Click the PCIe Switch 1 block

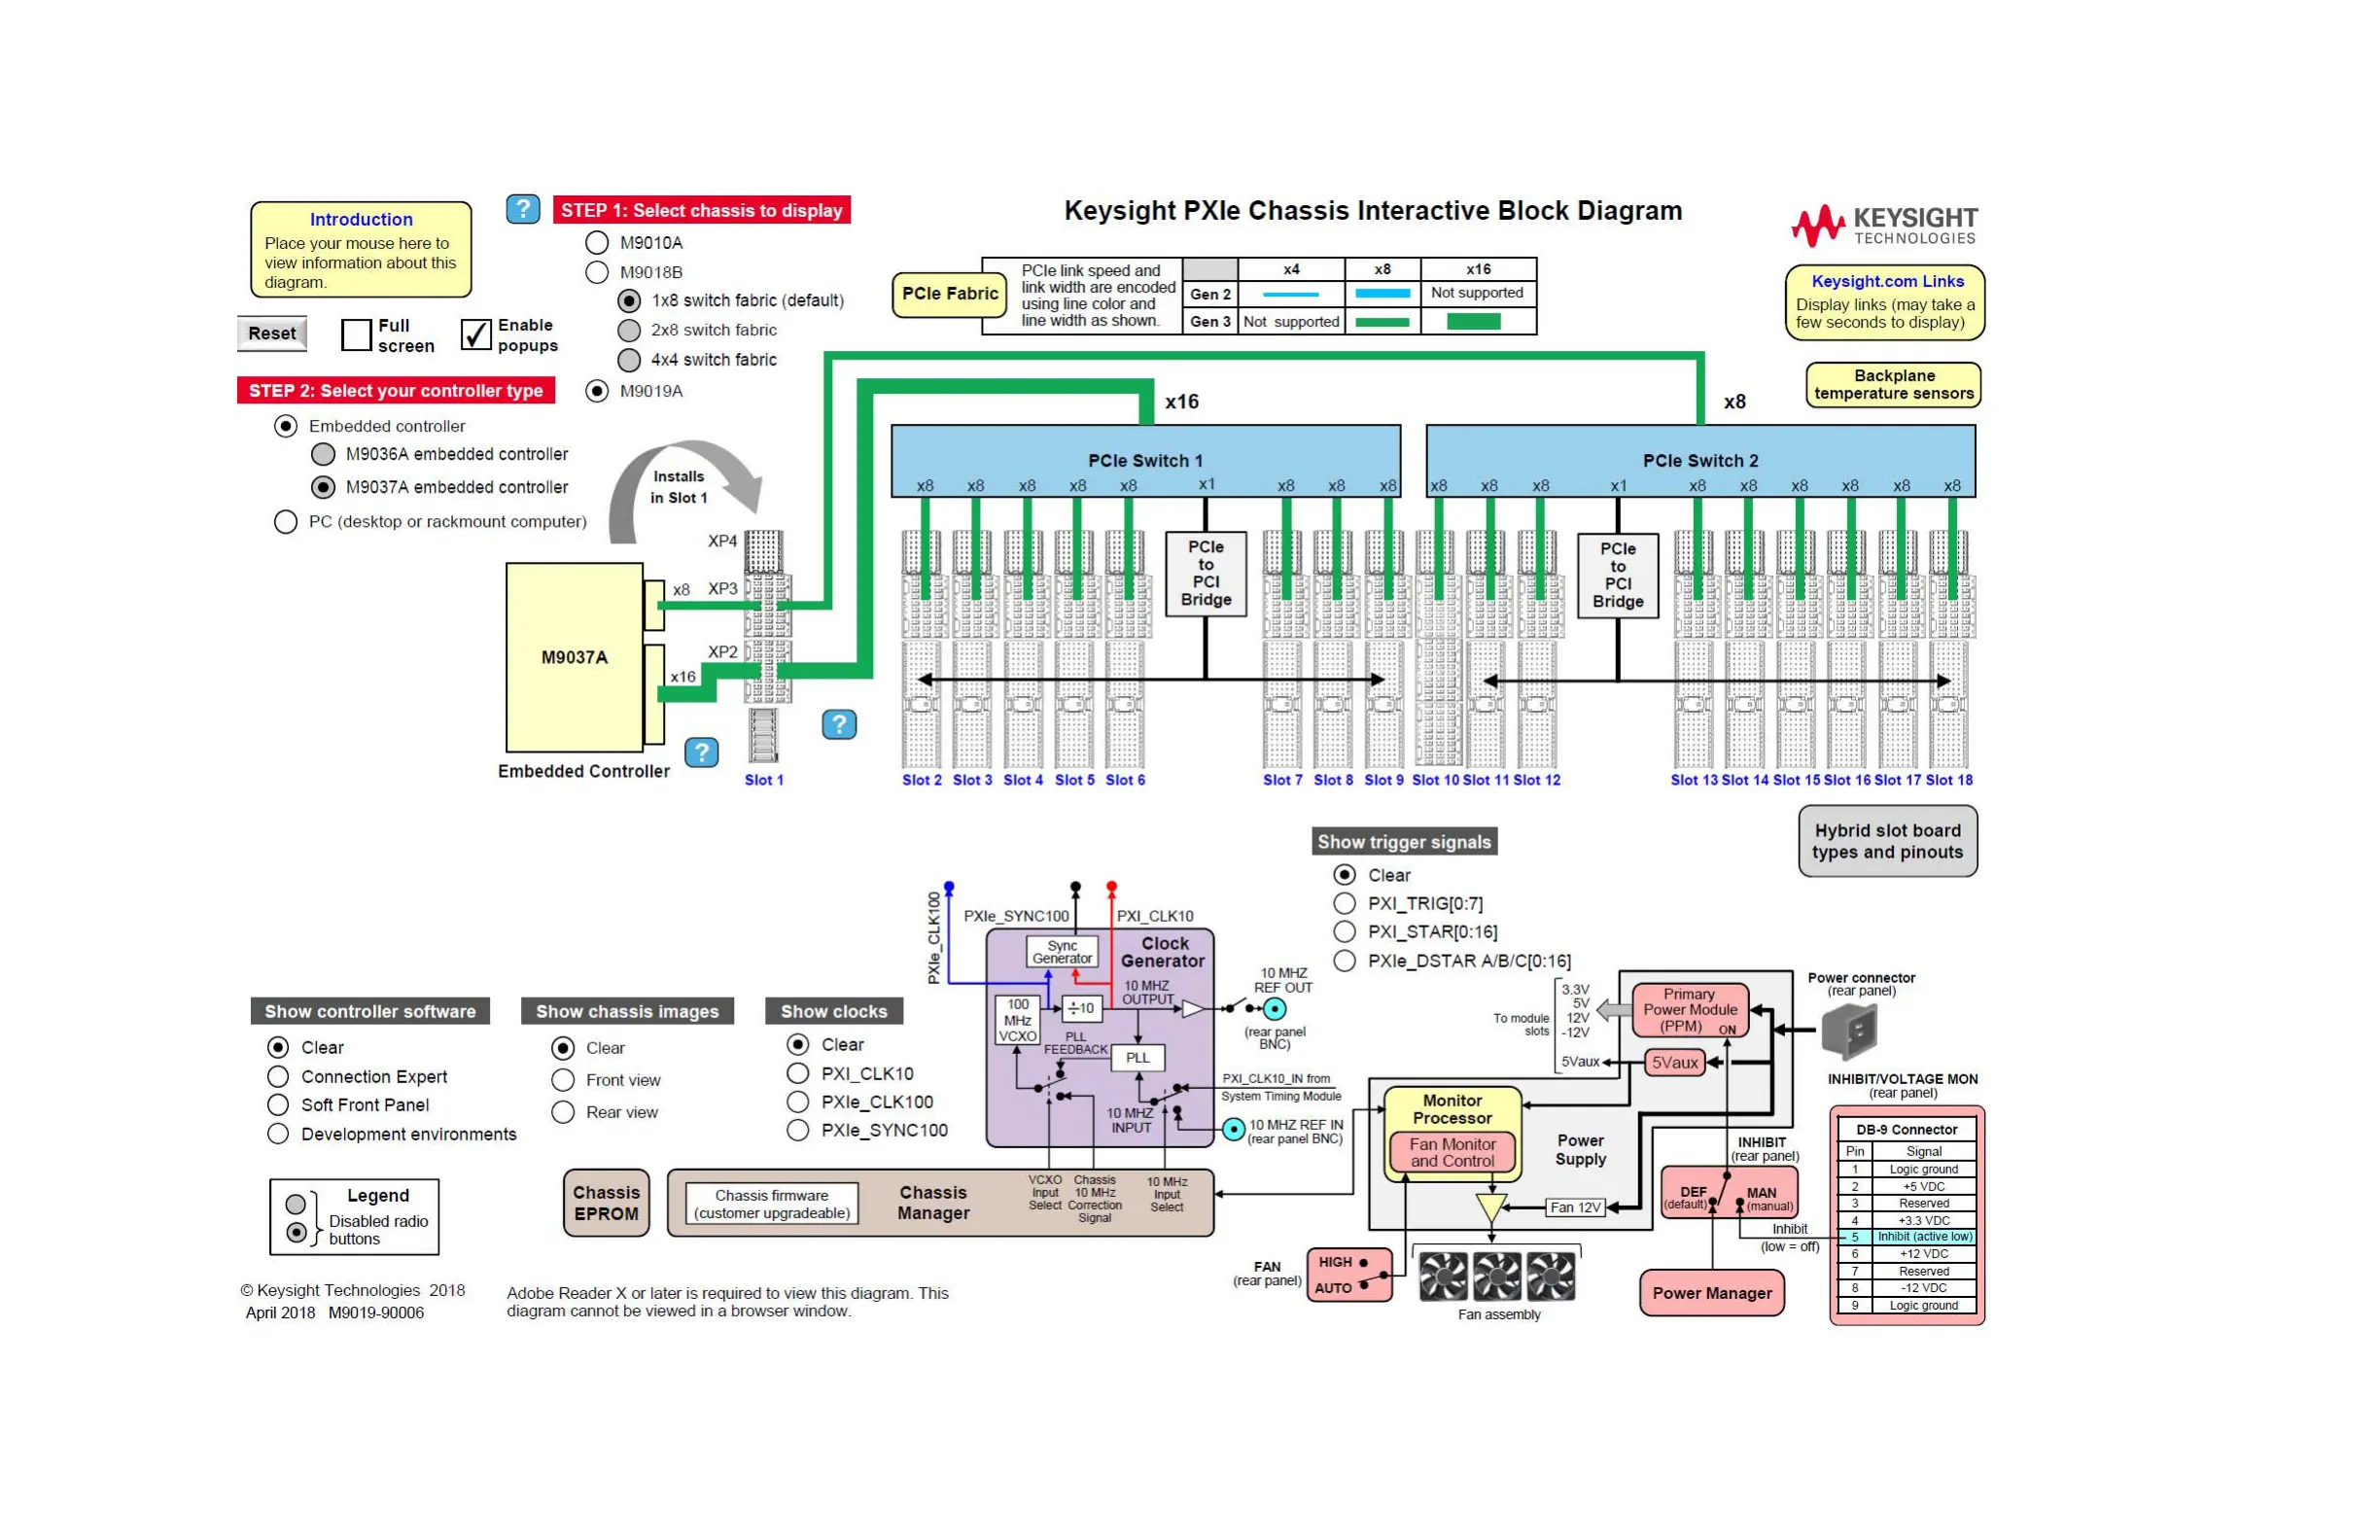point(1145,459)
